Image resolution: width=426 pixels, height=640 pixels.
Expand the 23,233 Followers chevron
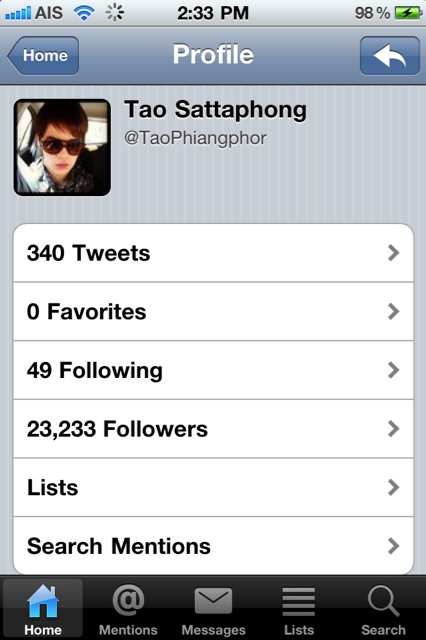pyautogui.click(x=393, y=429)
